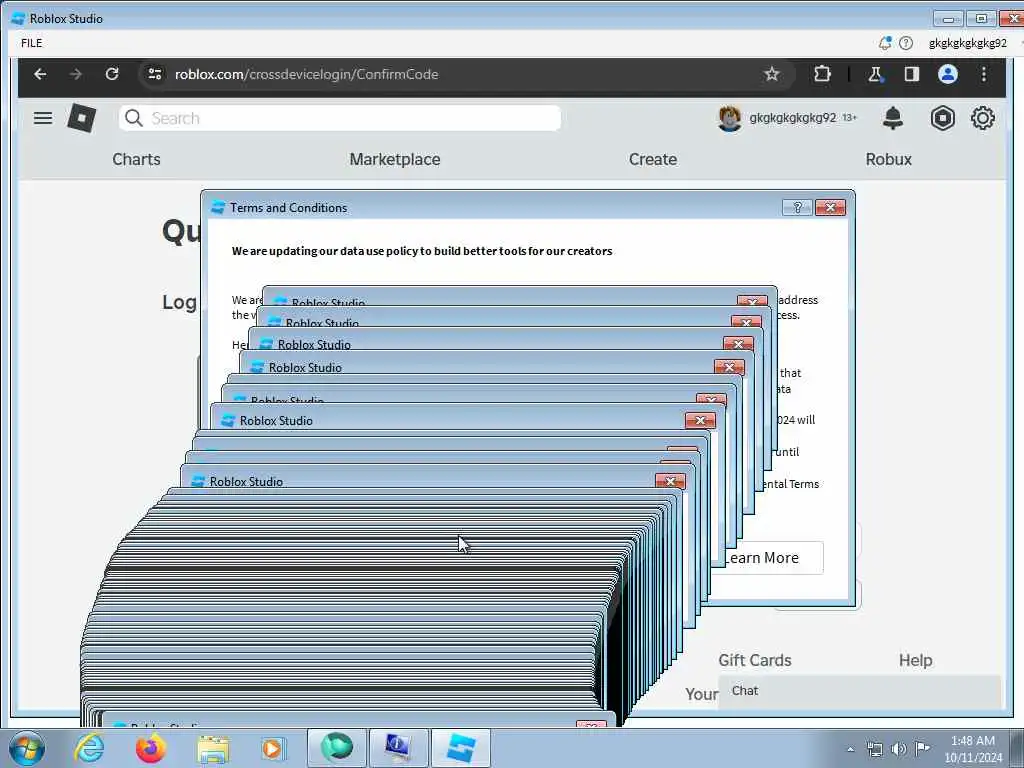Open the browser extensions puzzle icon
This screenshot has width=1024, height=768.
point(822,74)
